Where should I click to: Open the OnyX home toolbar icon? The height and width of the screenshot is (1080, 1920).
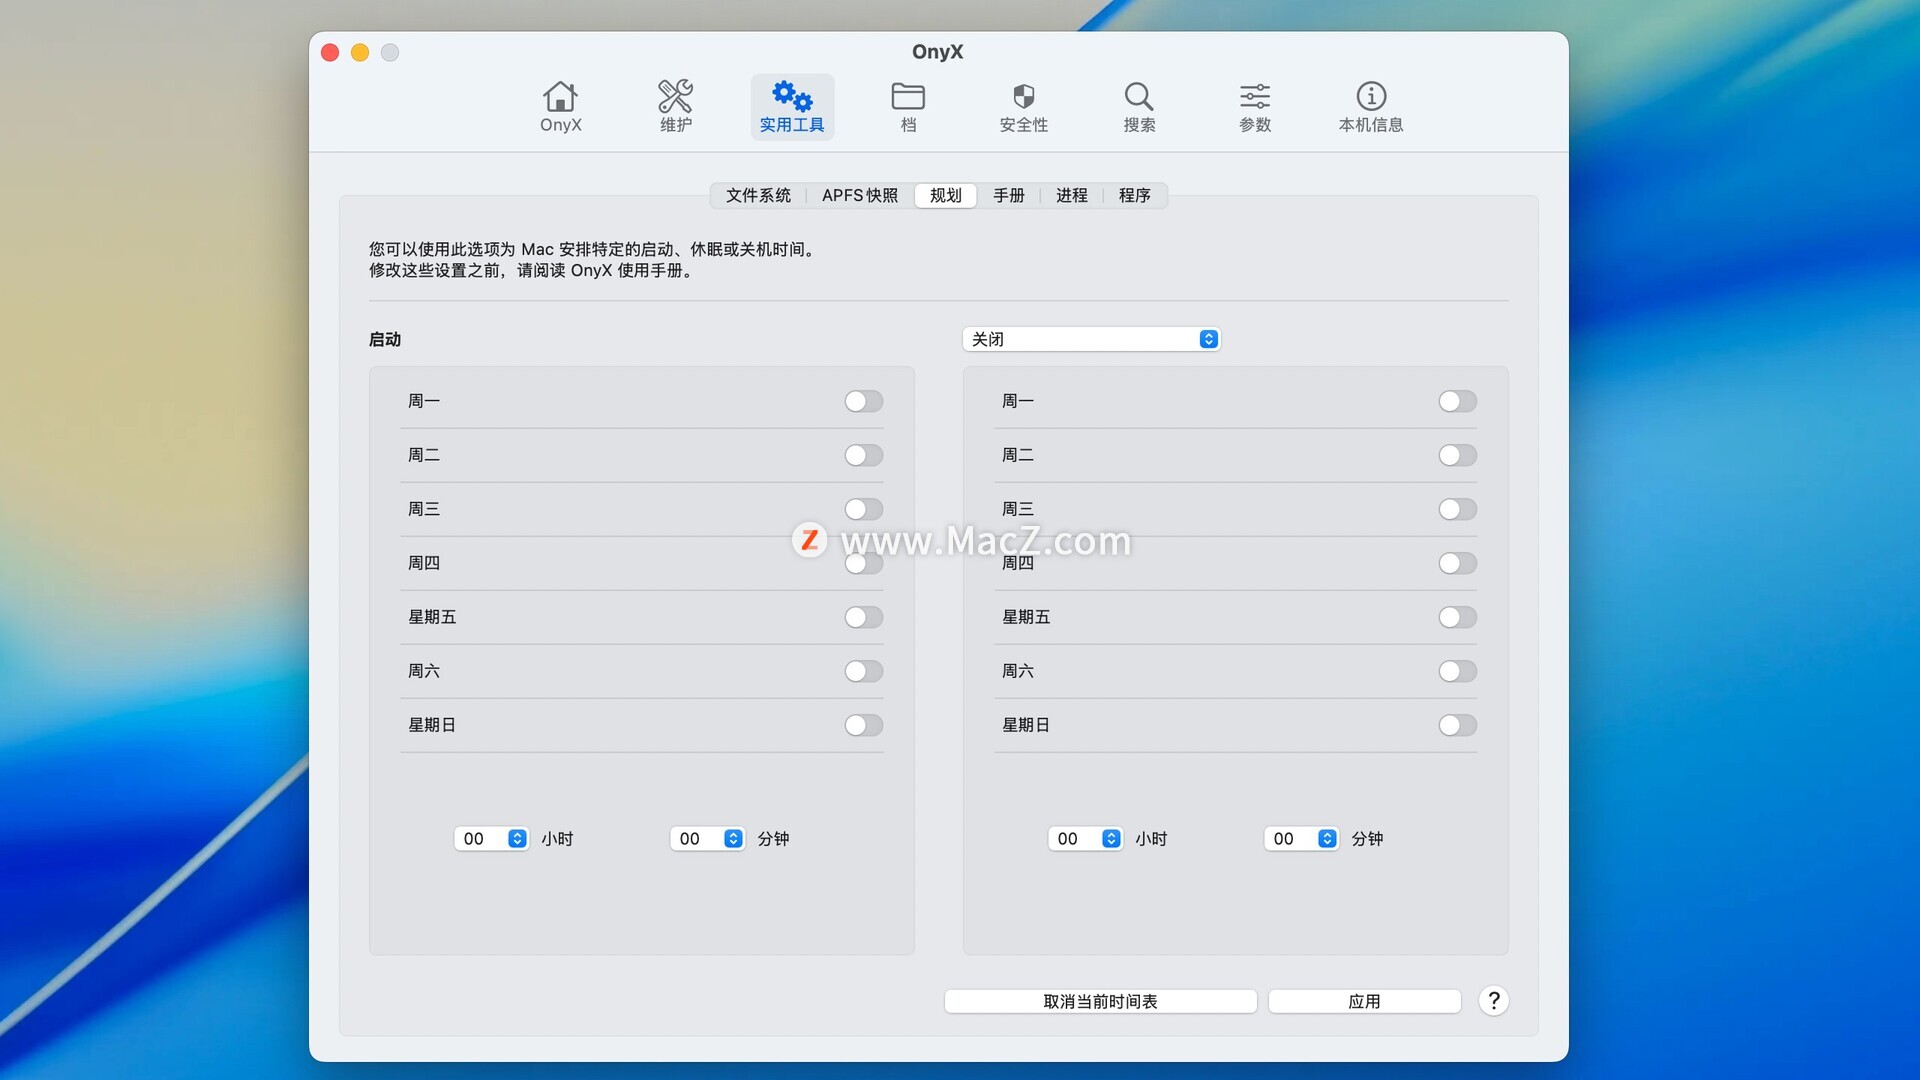(x=560, y=107)
